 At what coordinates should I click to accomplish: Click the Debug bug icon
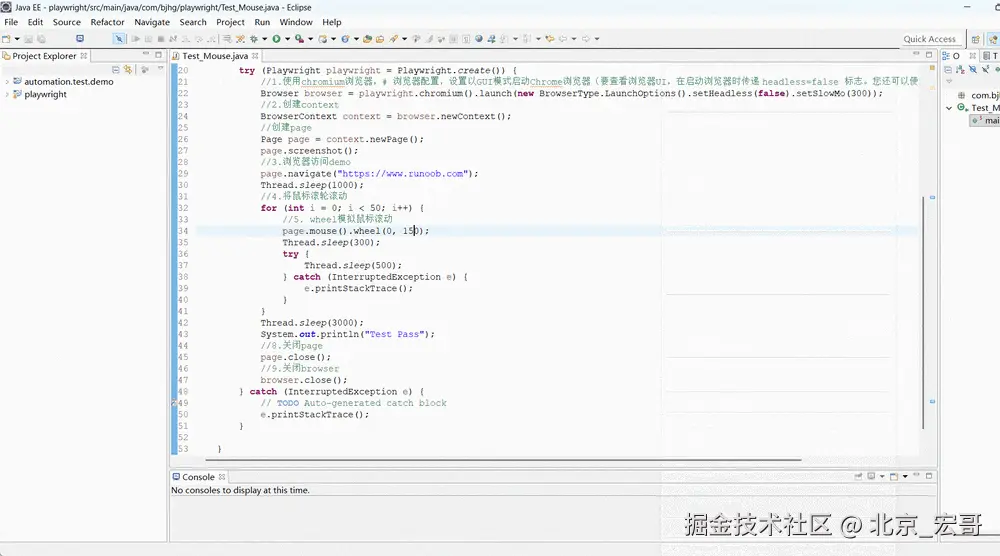[x=253, y=39]
